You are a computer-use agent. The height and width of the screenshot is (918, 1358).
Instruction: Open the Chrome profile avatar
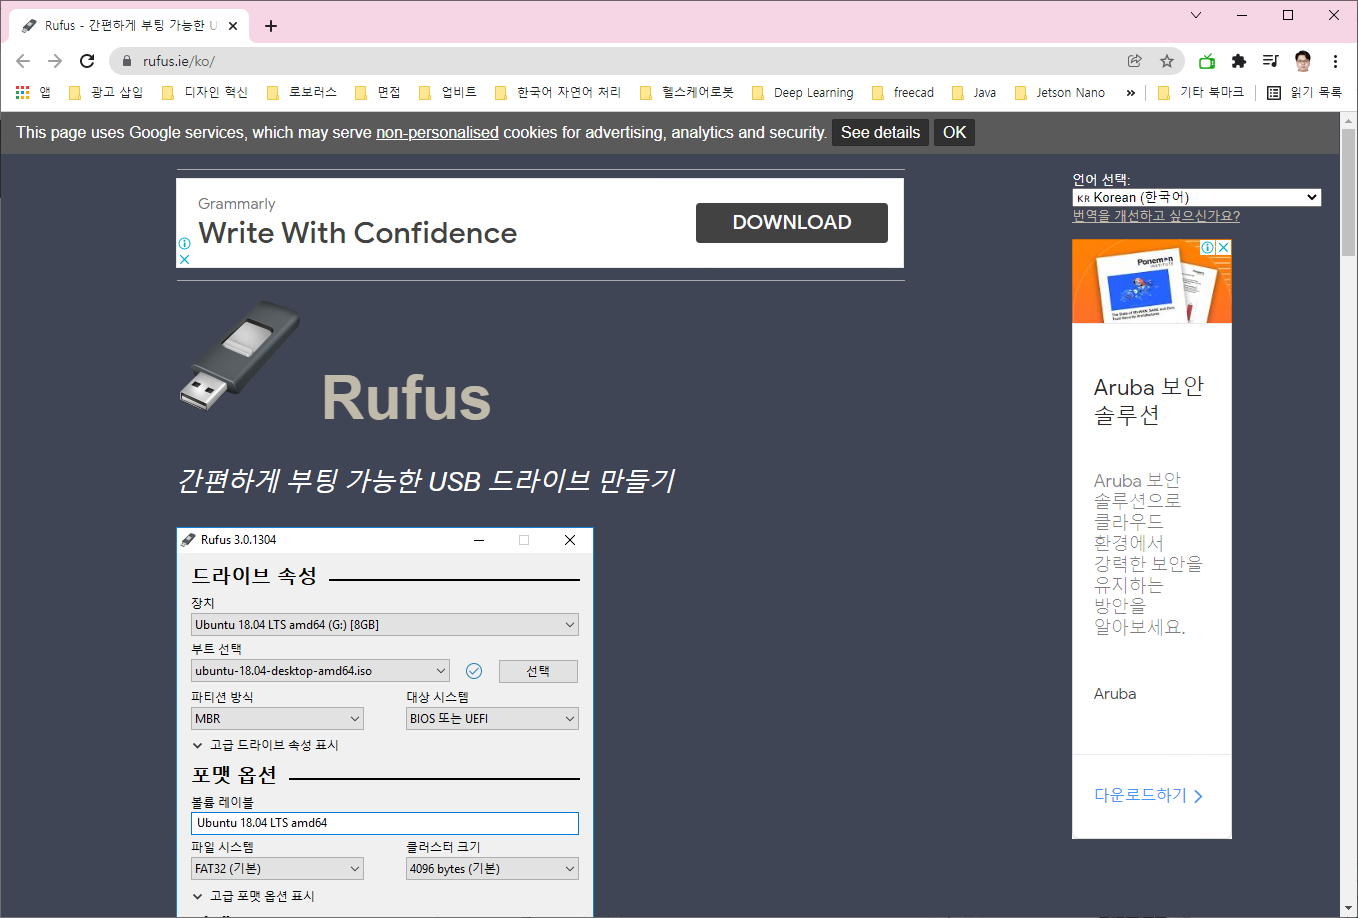1303,61
